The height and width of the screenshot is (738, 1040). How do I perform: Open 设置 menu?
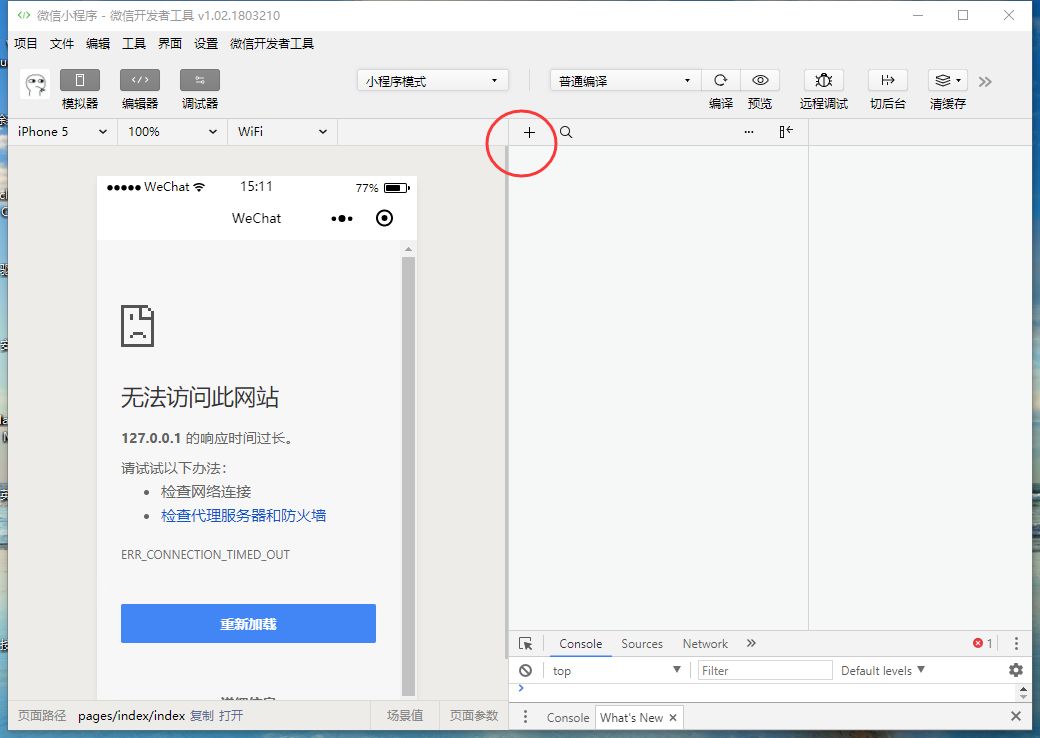click(x=206, y=44)
